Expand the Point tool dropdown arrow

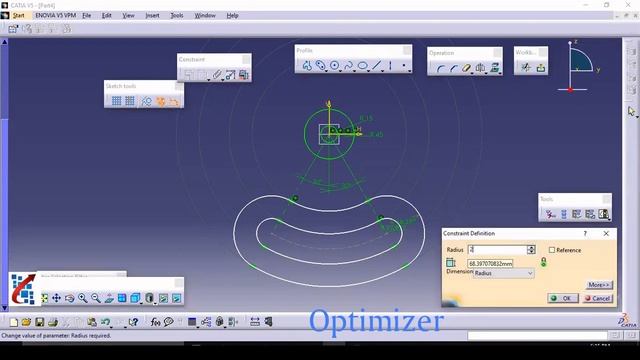coord(409,71)
